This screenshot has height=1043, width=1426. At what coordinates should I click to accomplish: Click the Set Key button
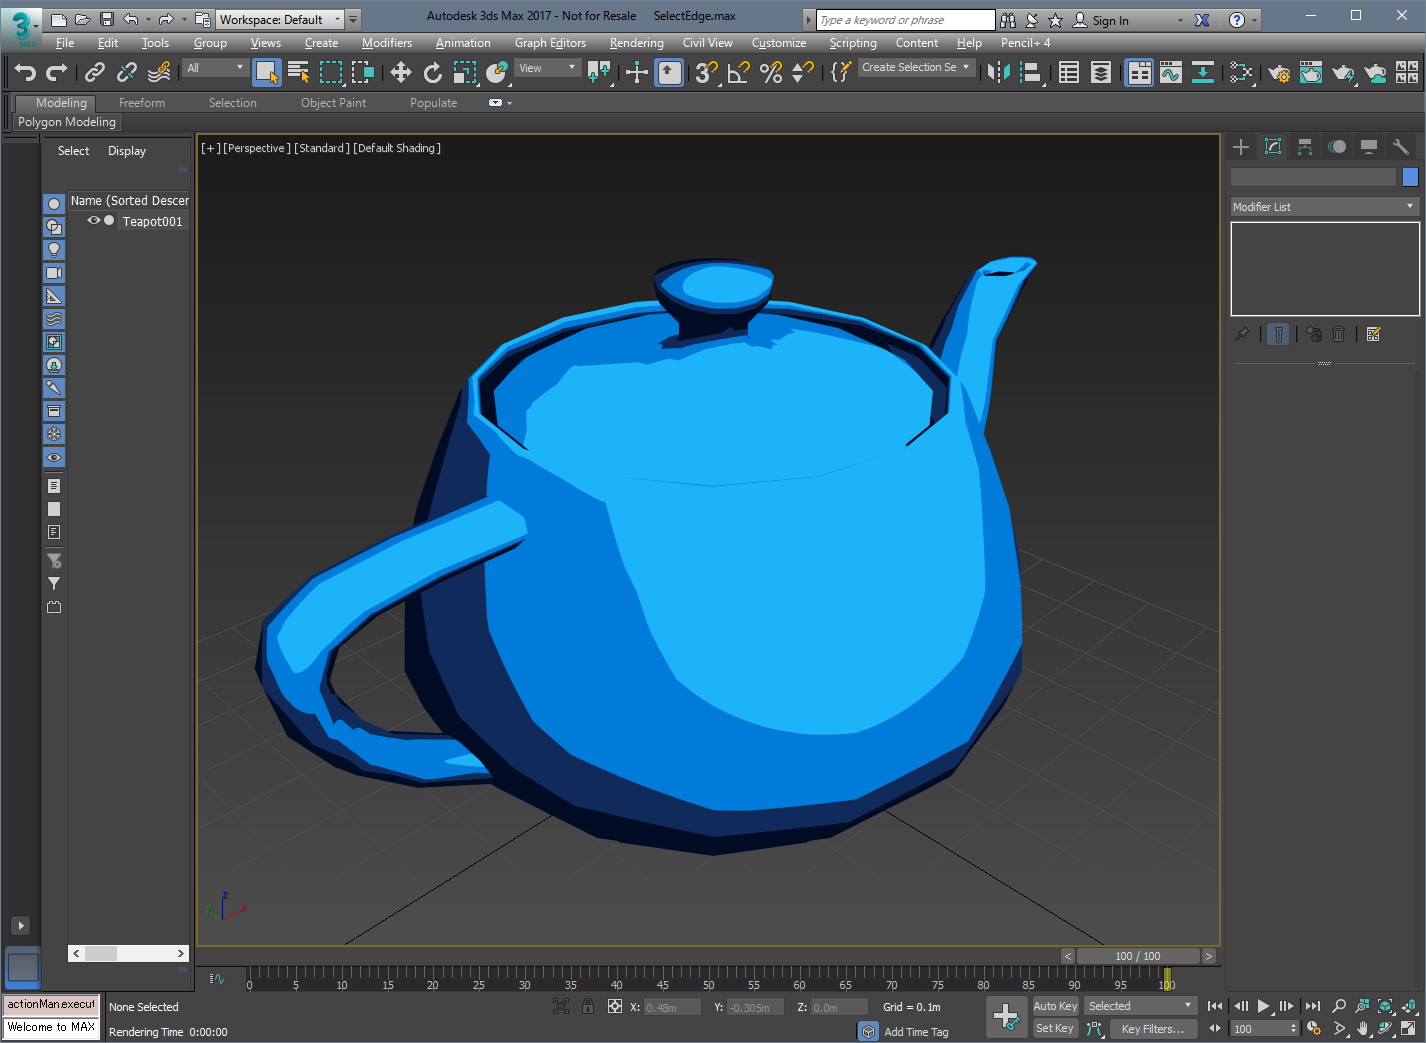coord(1055,1028)
